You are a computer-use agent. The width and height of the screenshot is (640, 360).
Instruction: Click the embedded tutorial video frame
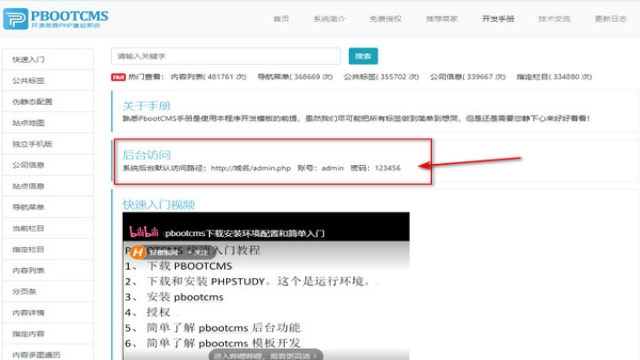point(266,286)
